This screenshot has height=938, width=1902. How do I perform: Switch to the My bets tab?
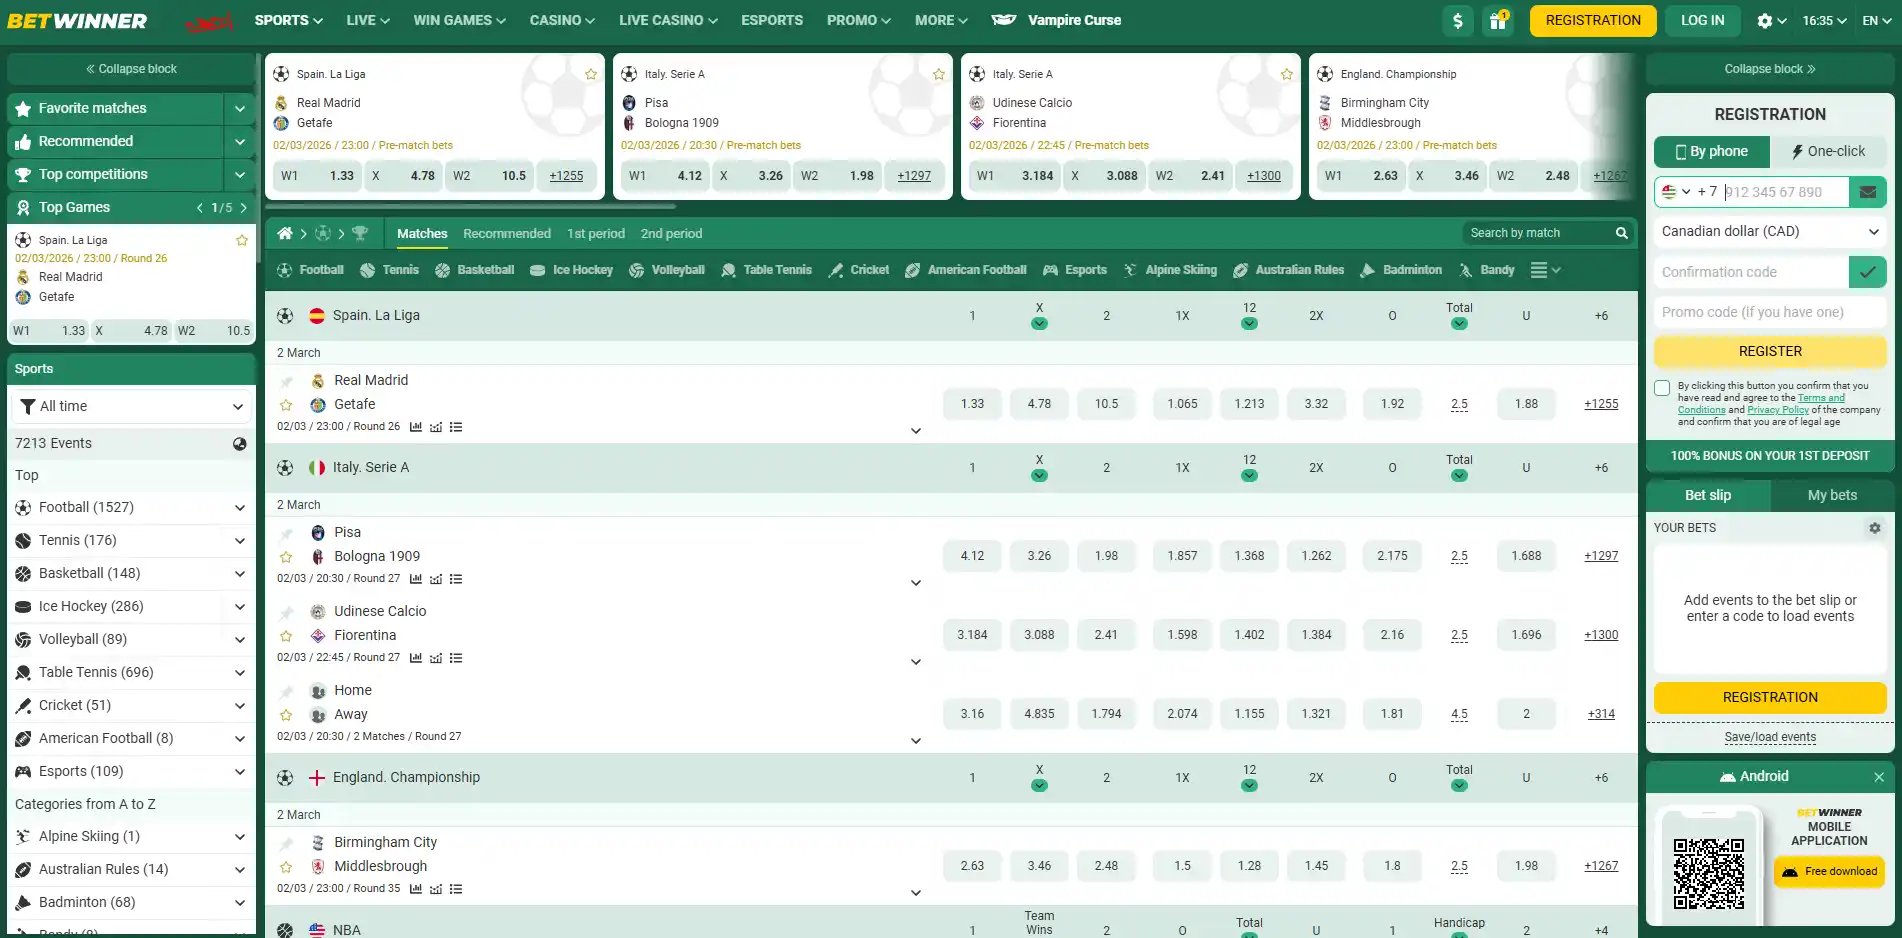1832,495
